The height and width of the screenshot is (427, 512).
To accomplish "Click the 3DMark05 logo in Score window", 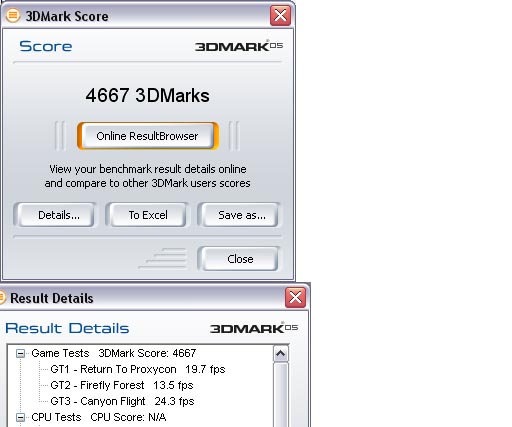I will (x=239, y=46).
